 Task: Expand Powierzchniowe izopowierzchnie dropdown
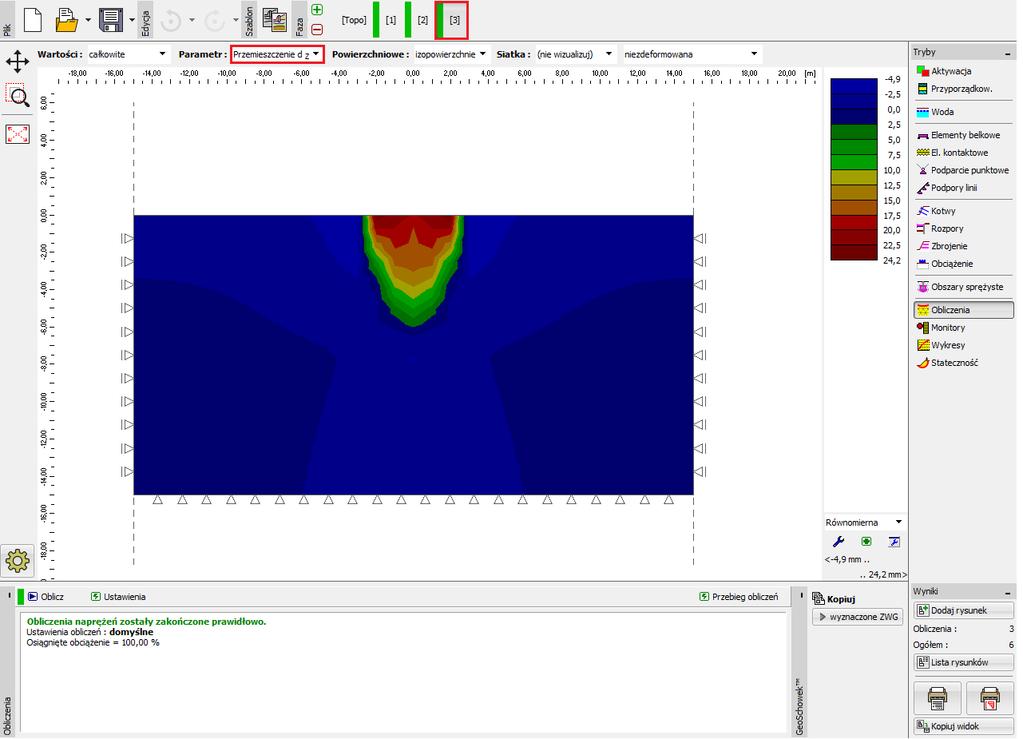point(450,54)
